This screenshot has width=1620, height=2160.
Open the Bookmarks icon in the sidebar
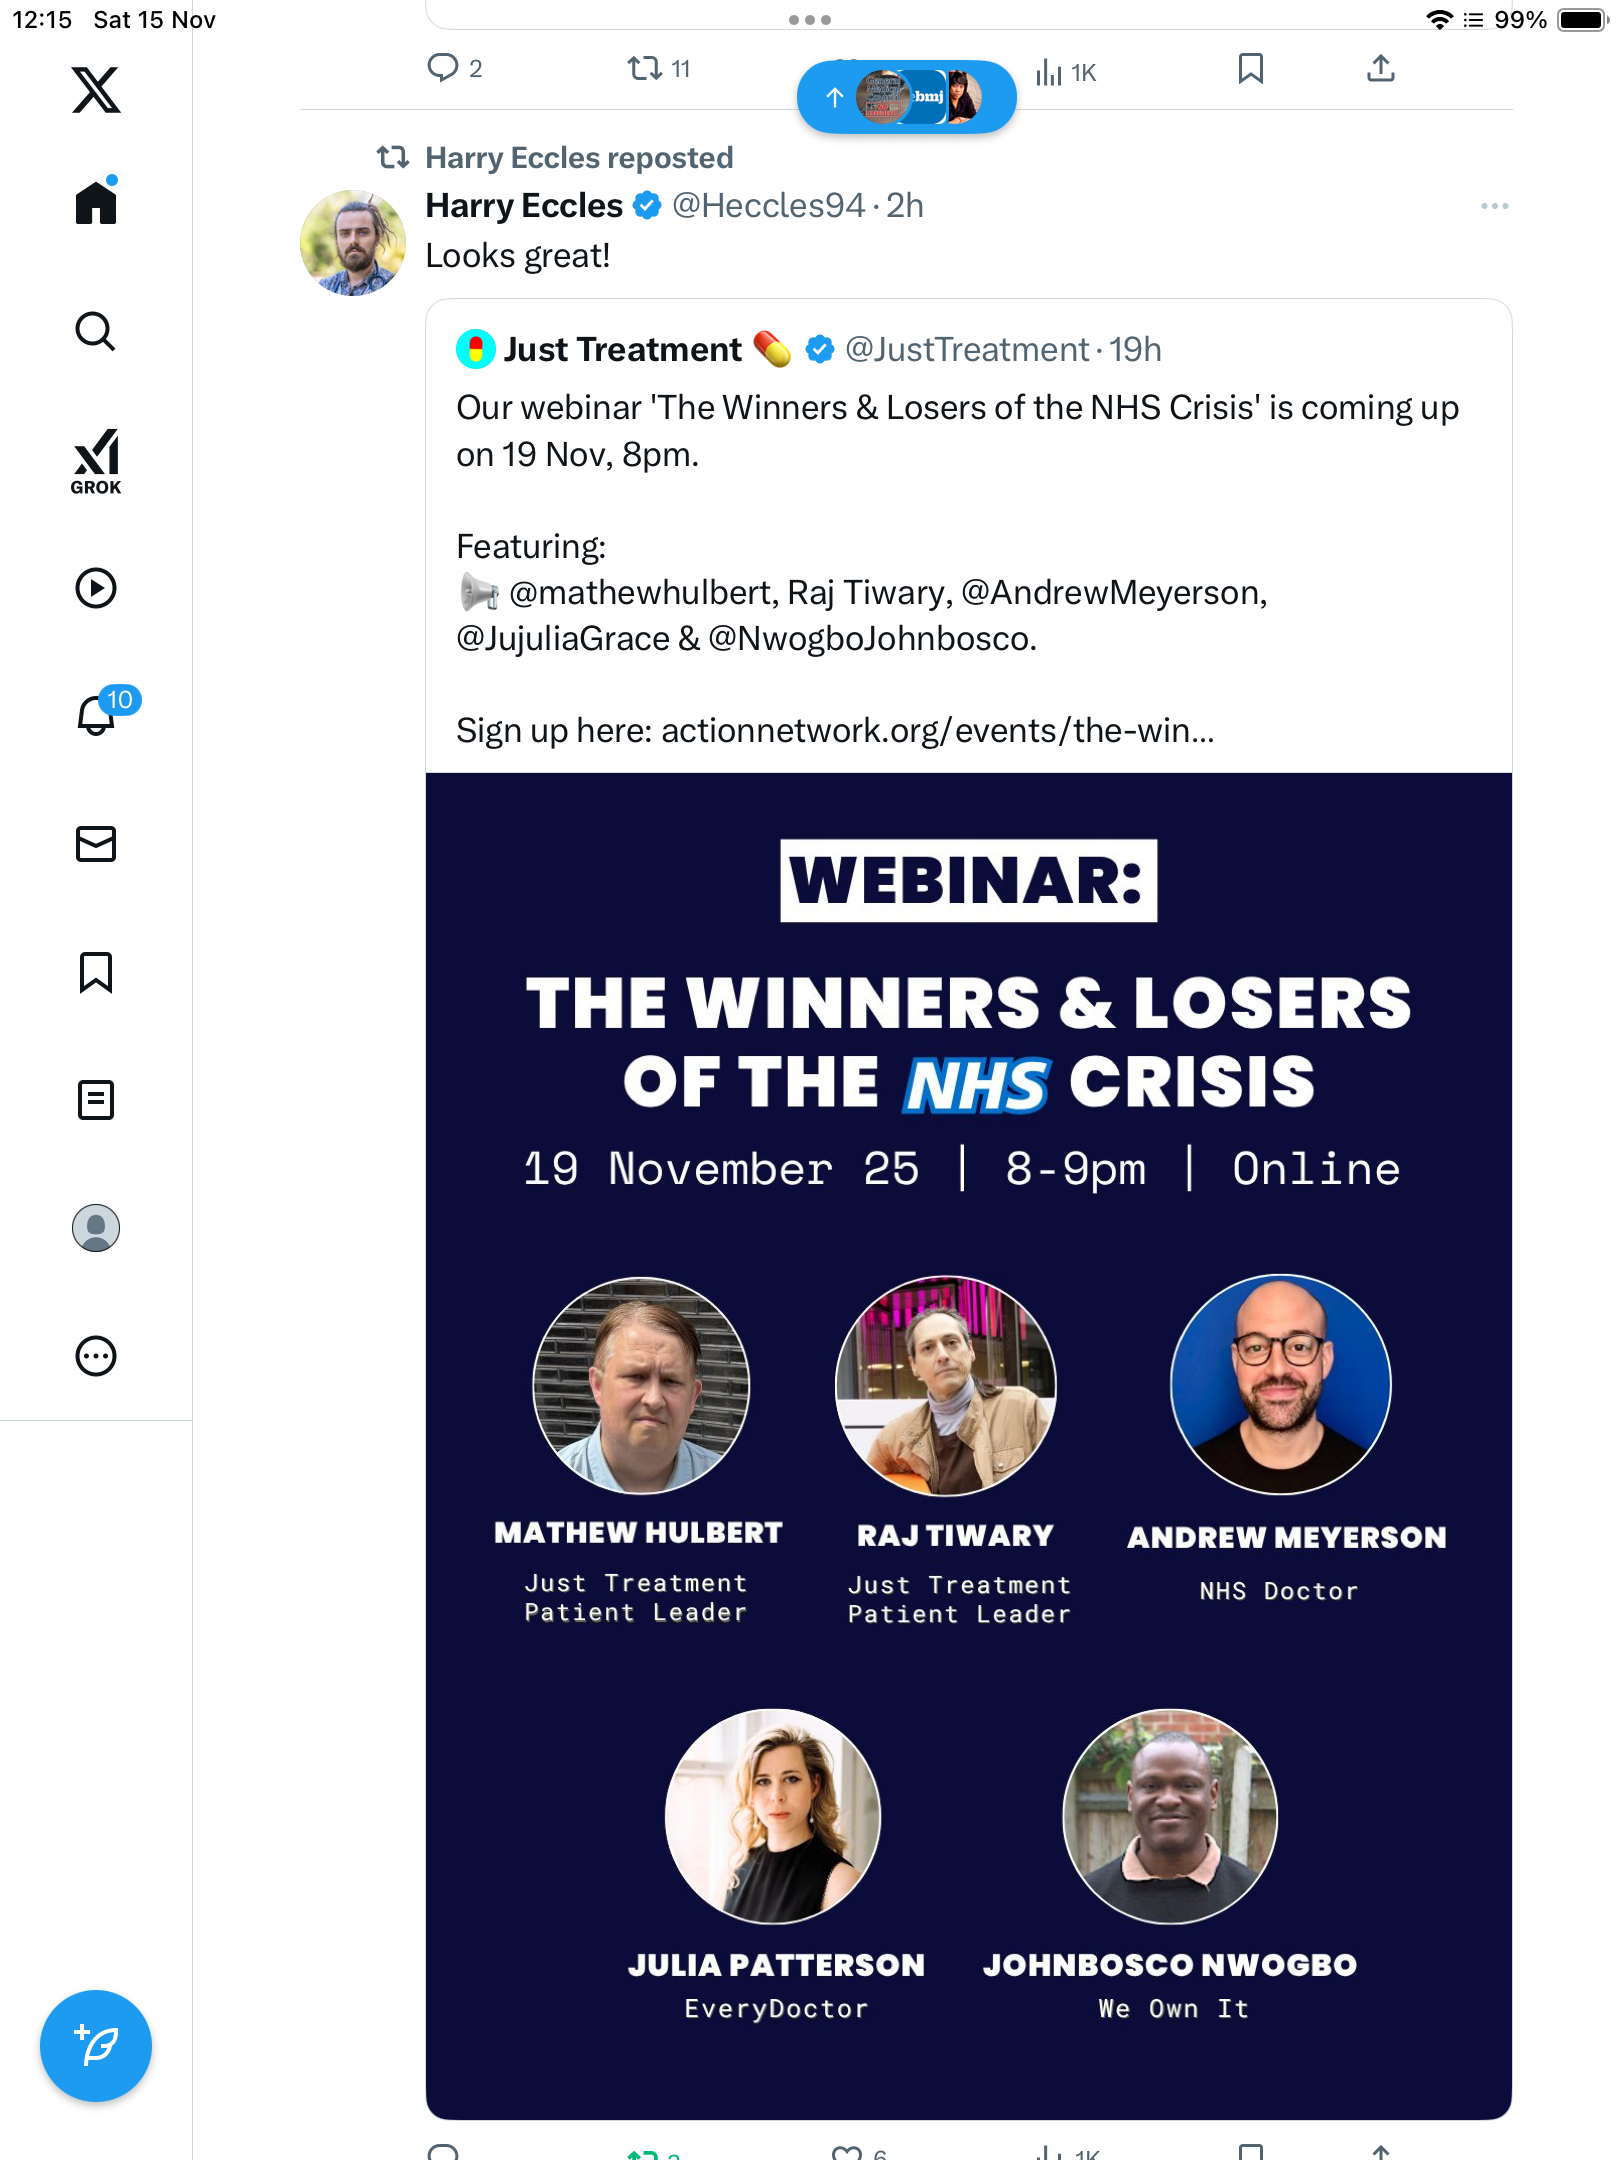tap(96, 971)
